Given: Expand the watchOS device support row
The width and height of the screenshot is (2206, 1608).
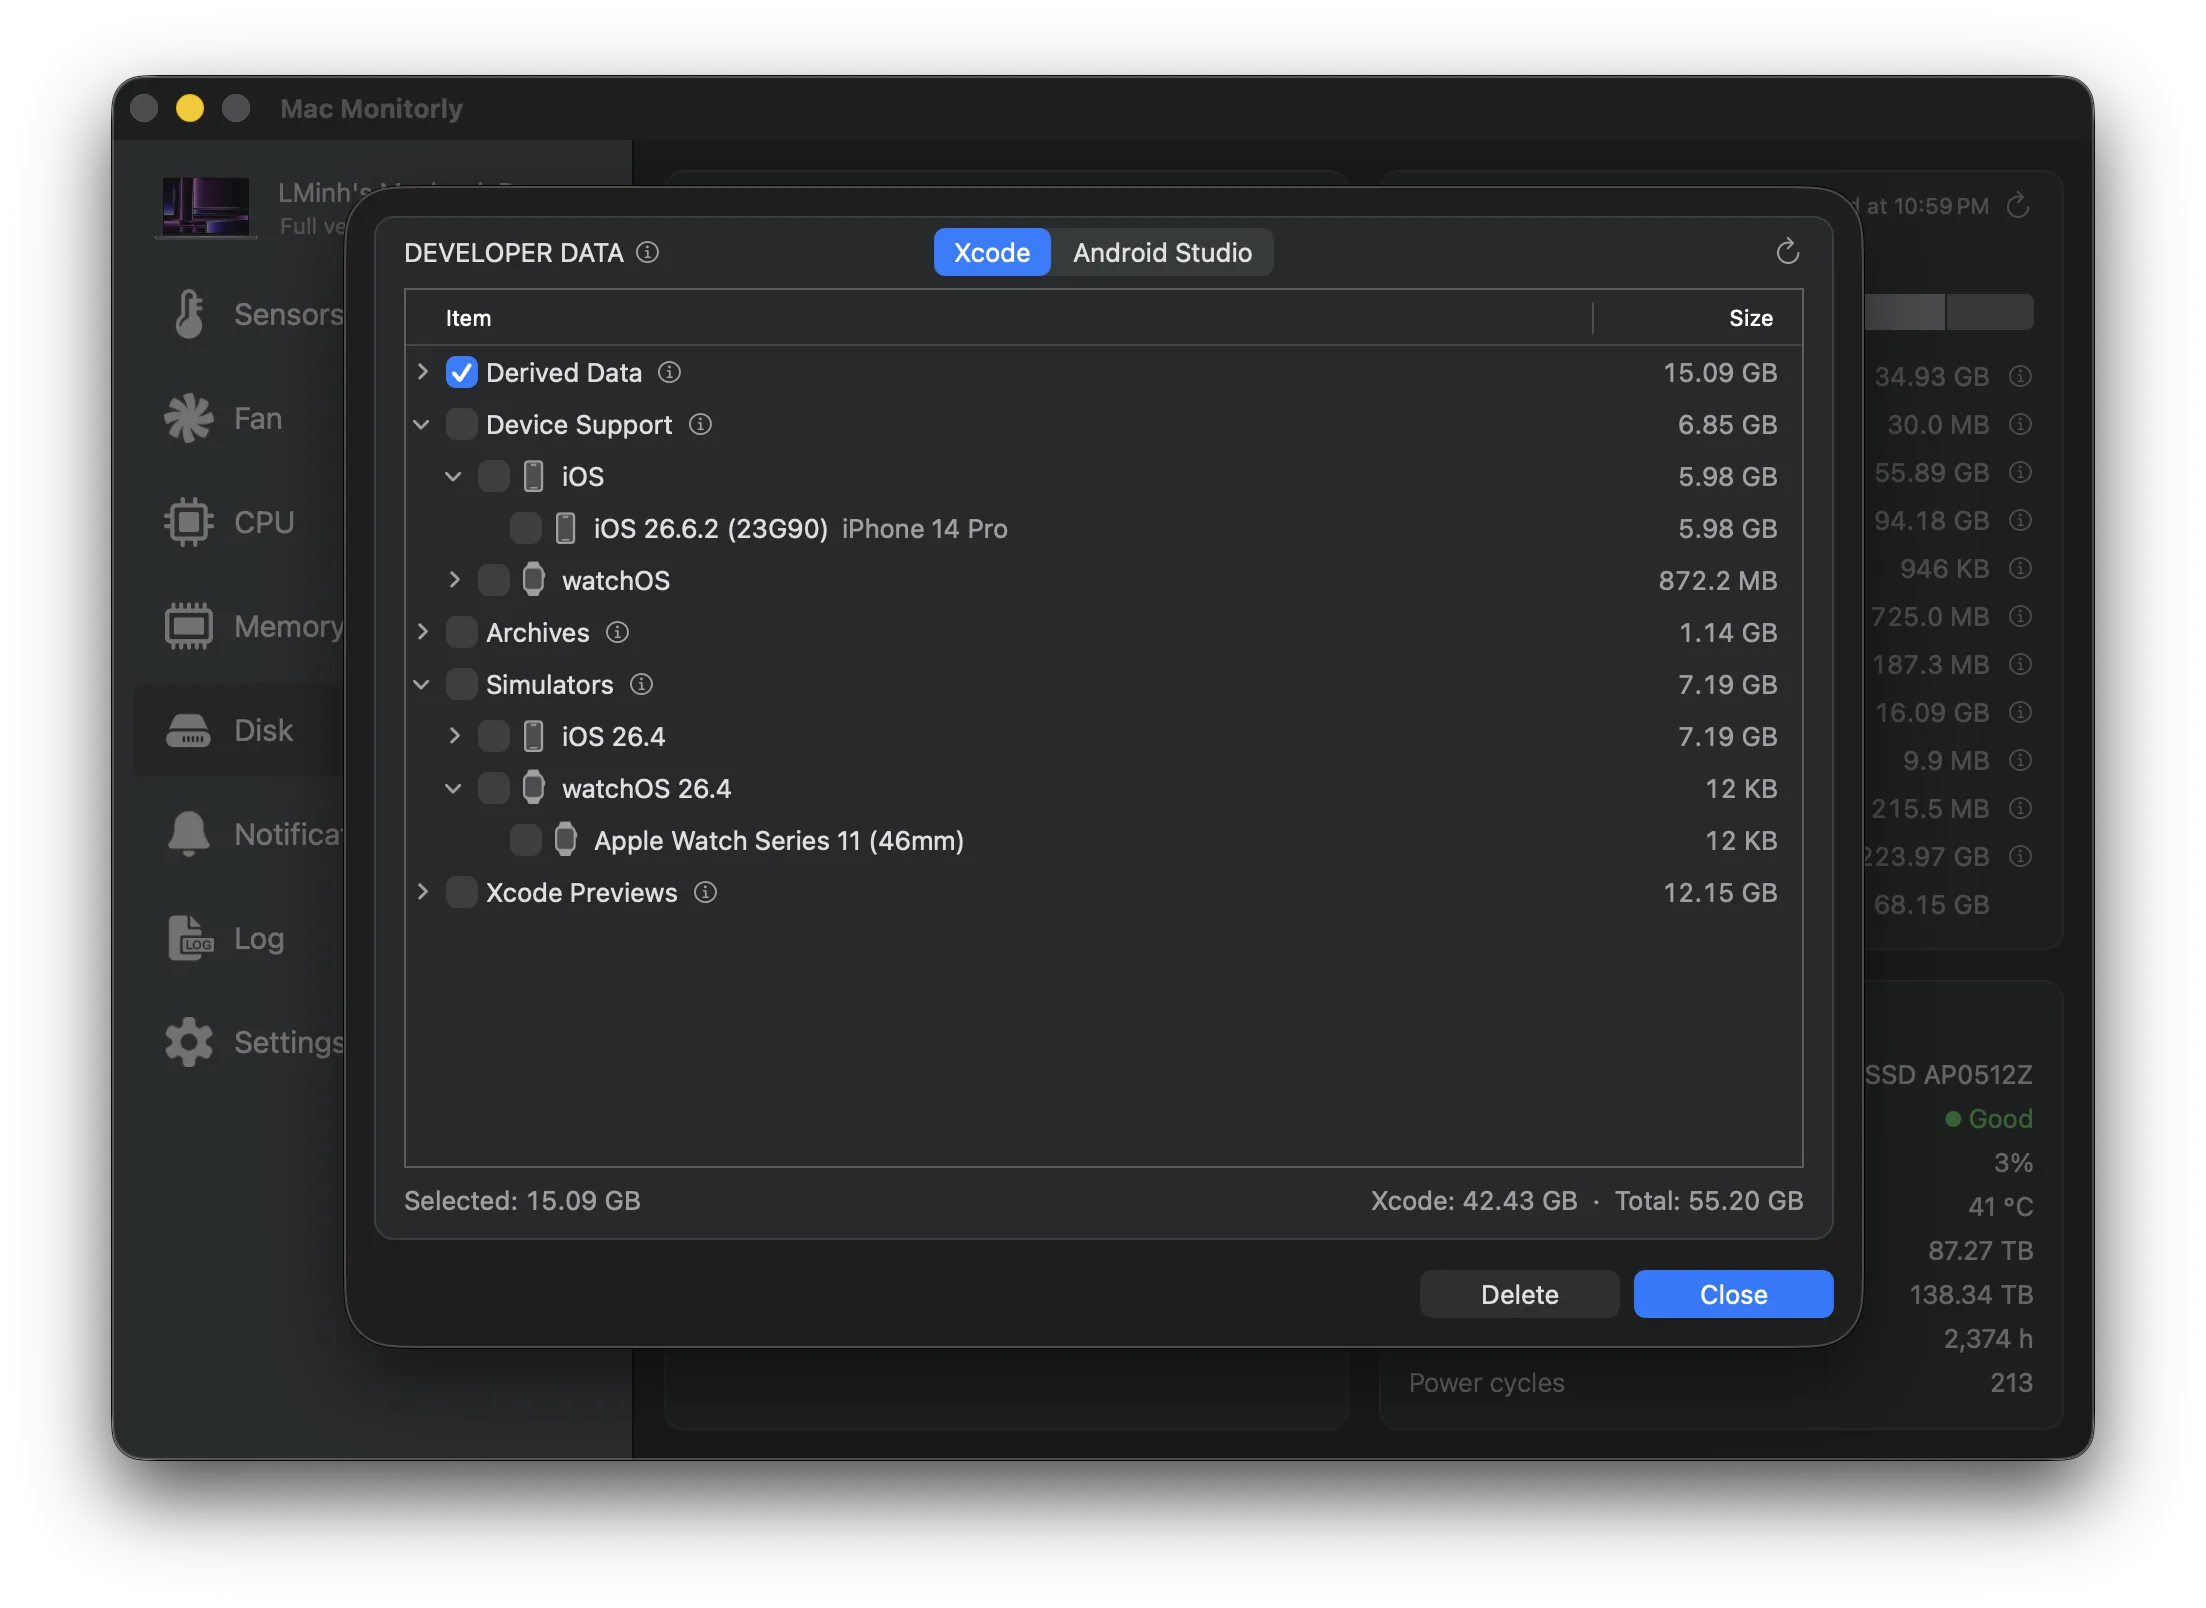Looking at the screenshot, I should [455, 580].
